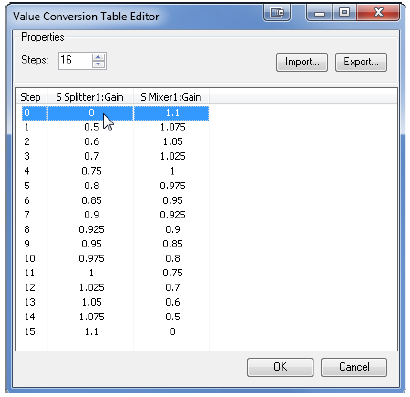Select Splitter1 gain cell in step 14
410x397 pixels.
91,317
